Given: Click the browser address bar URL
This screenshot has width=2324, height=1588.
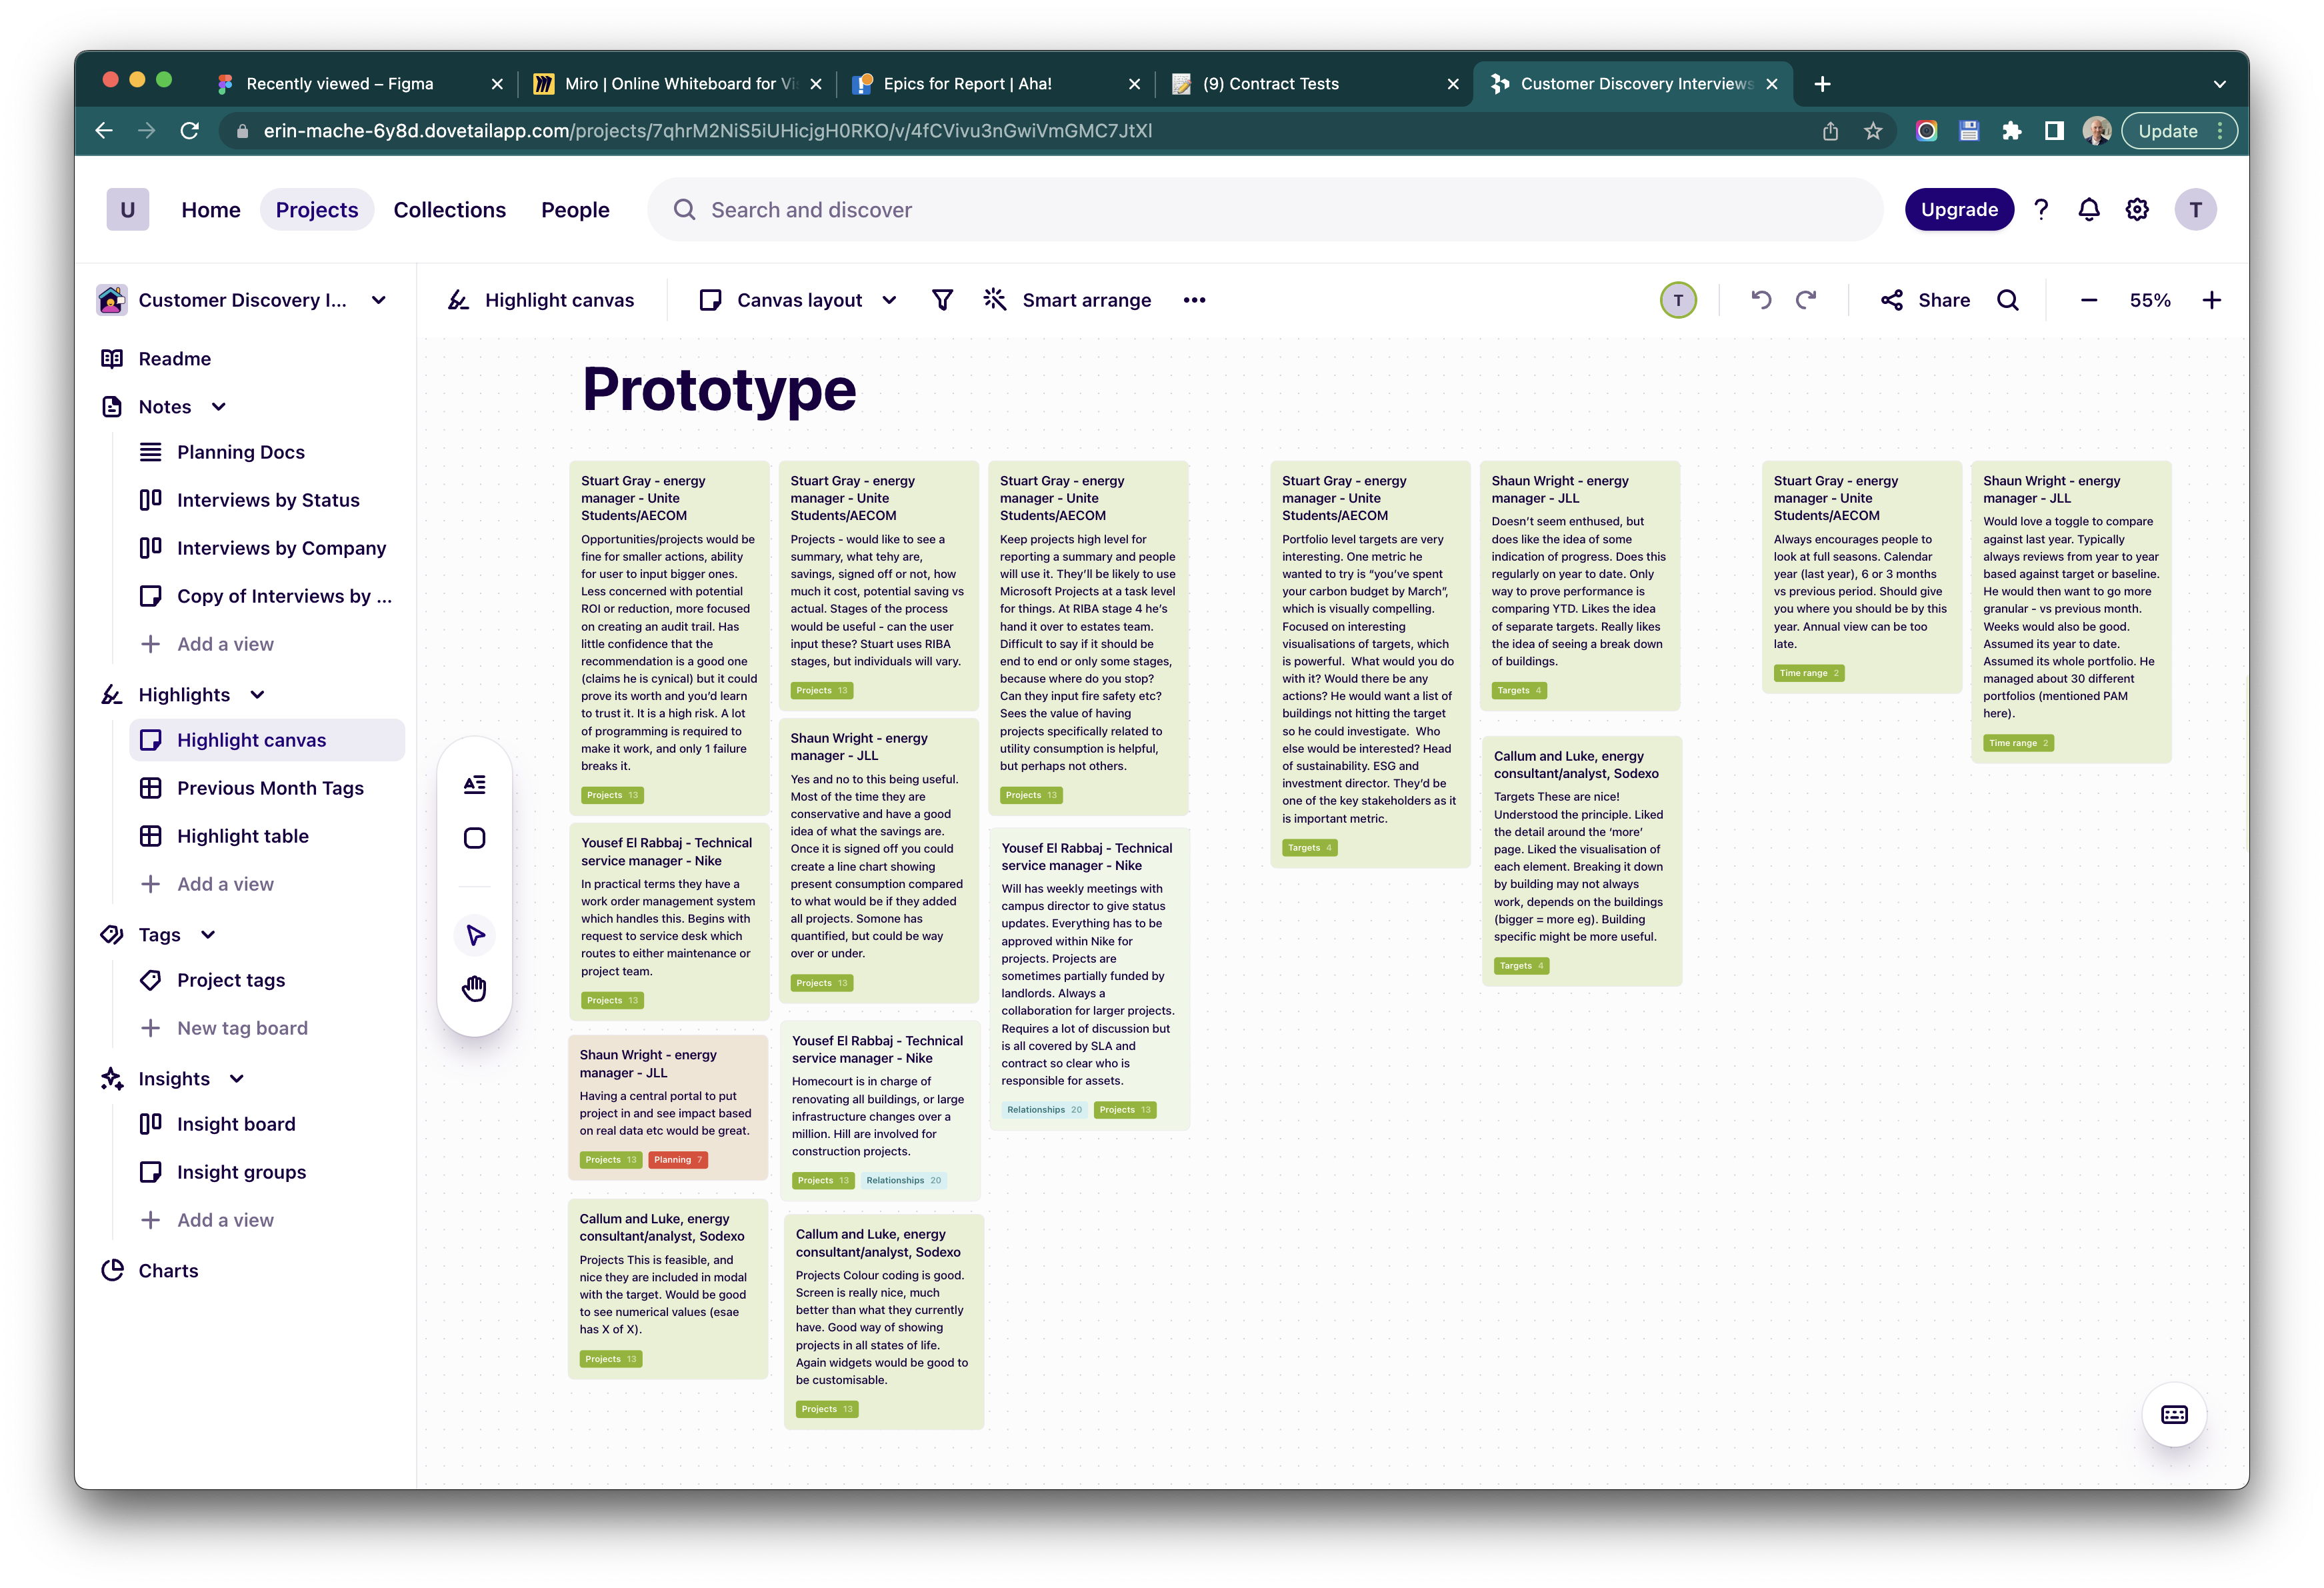Looking at the screenshot, I should [707, 131].
